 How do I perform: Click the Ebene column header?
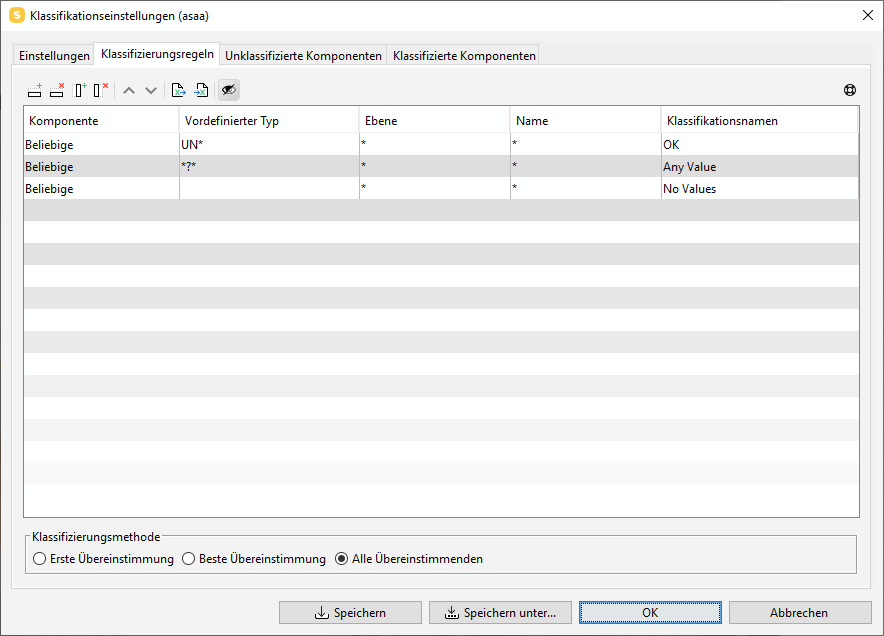click(x=435, y=121)
